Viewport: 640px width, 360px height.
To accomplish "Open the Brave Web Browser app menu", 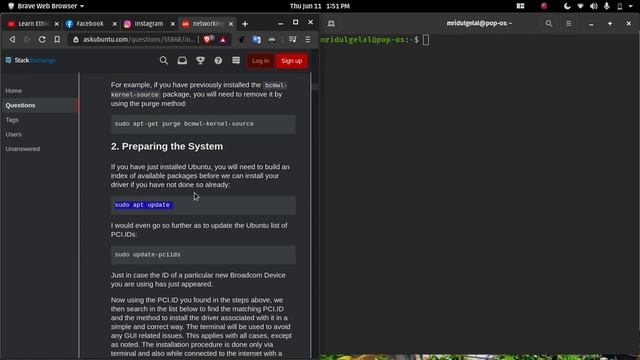I will tap(47, 6).
